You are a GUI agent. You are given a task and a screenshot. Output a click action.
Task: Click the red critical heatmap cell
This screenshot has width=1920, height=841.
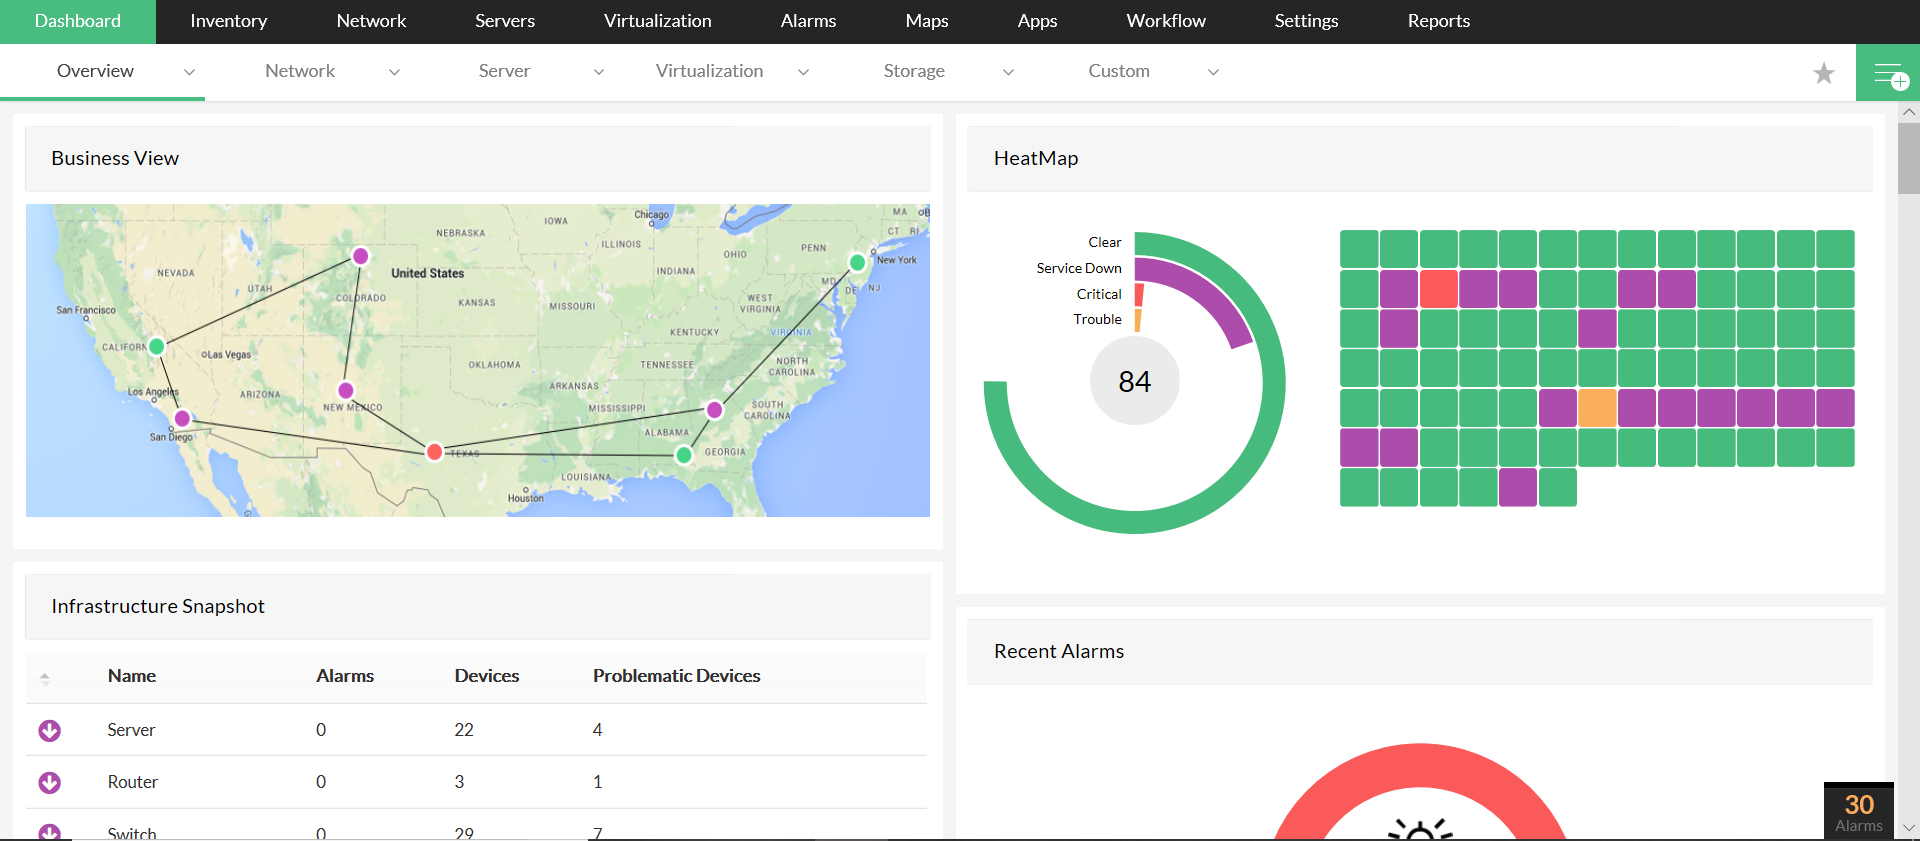pyautogui.click(x=1438, y=289)
